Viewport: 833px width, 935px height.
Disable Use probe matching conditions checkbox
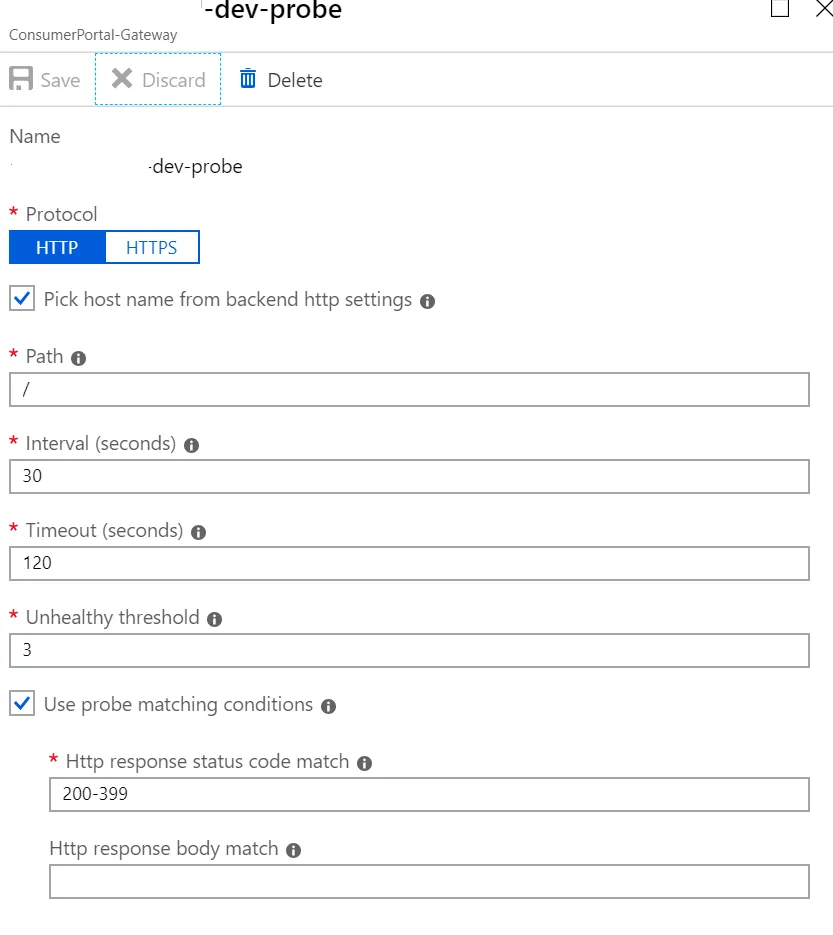[x=22, y=703]
